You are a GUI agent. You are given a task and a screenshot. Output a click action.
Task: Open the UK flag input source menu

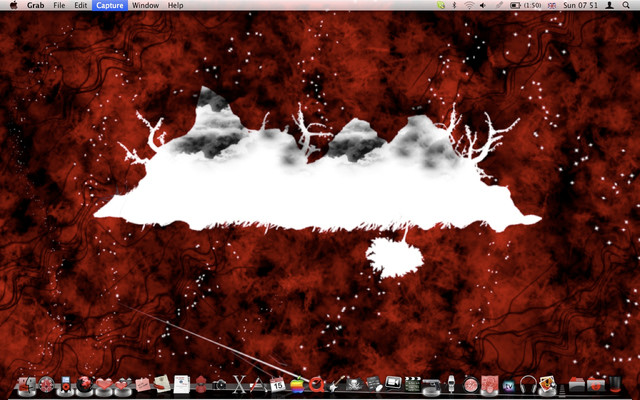click(x=552, y=5)
